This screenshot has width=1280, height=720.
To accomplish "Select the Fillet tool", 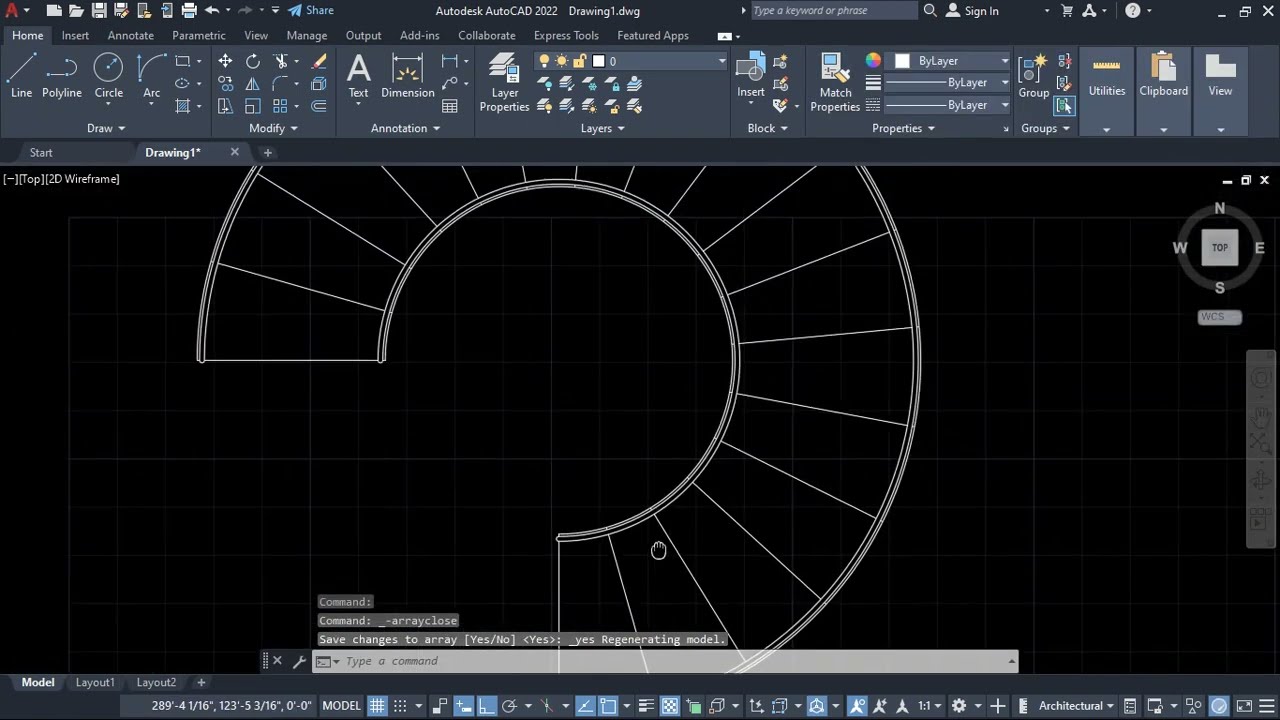I will 281,84.
